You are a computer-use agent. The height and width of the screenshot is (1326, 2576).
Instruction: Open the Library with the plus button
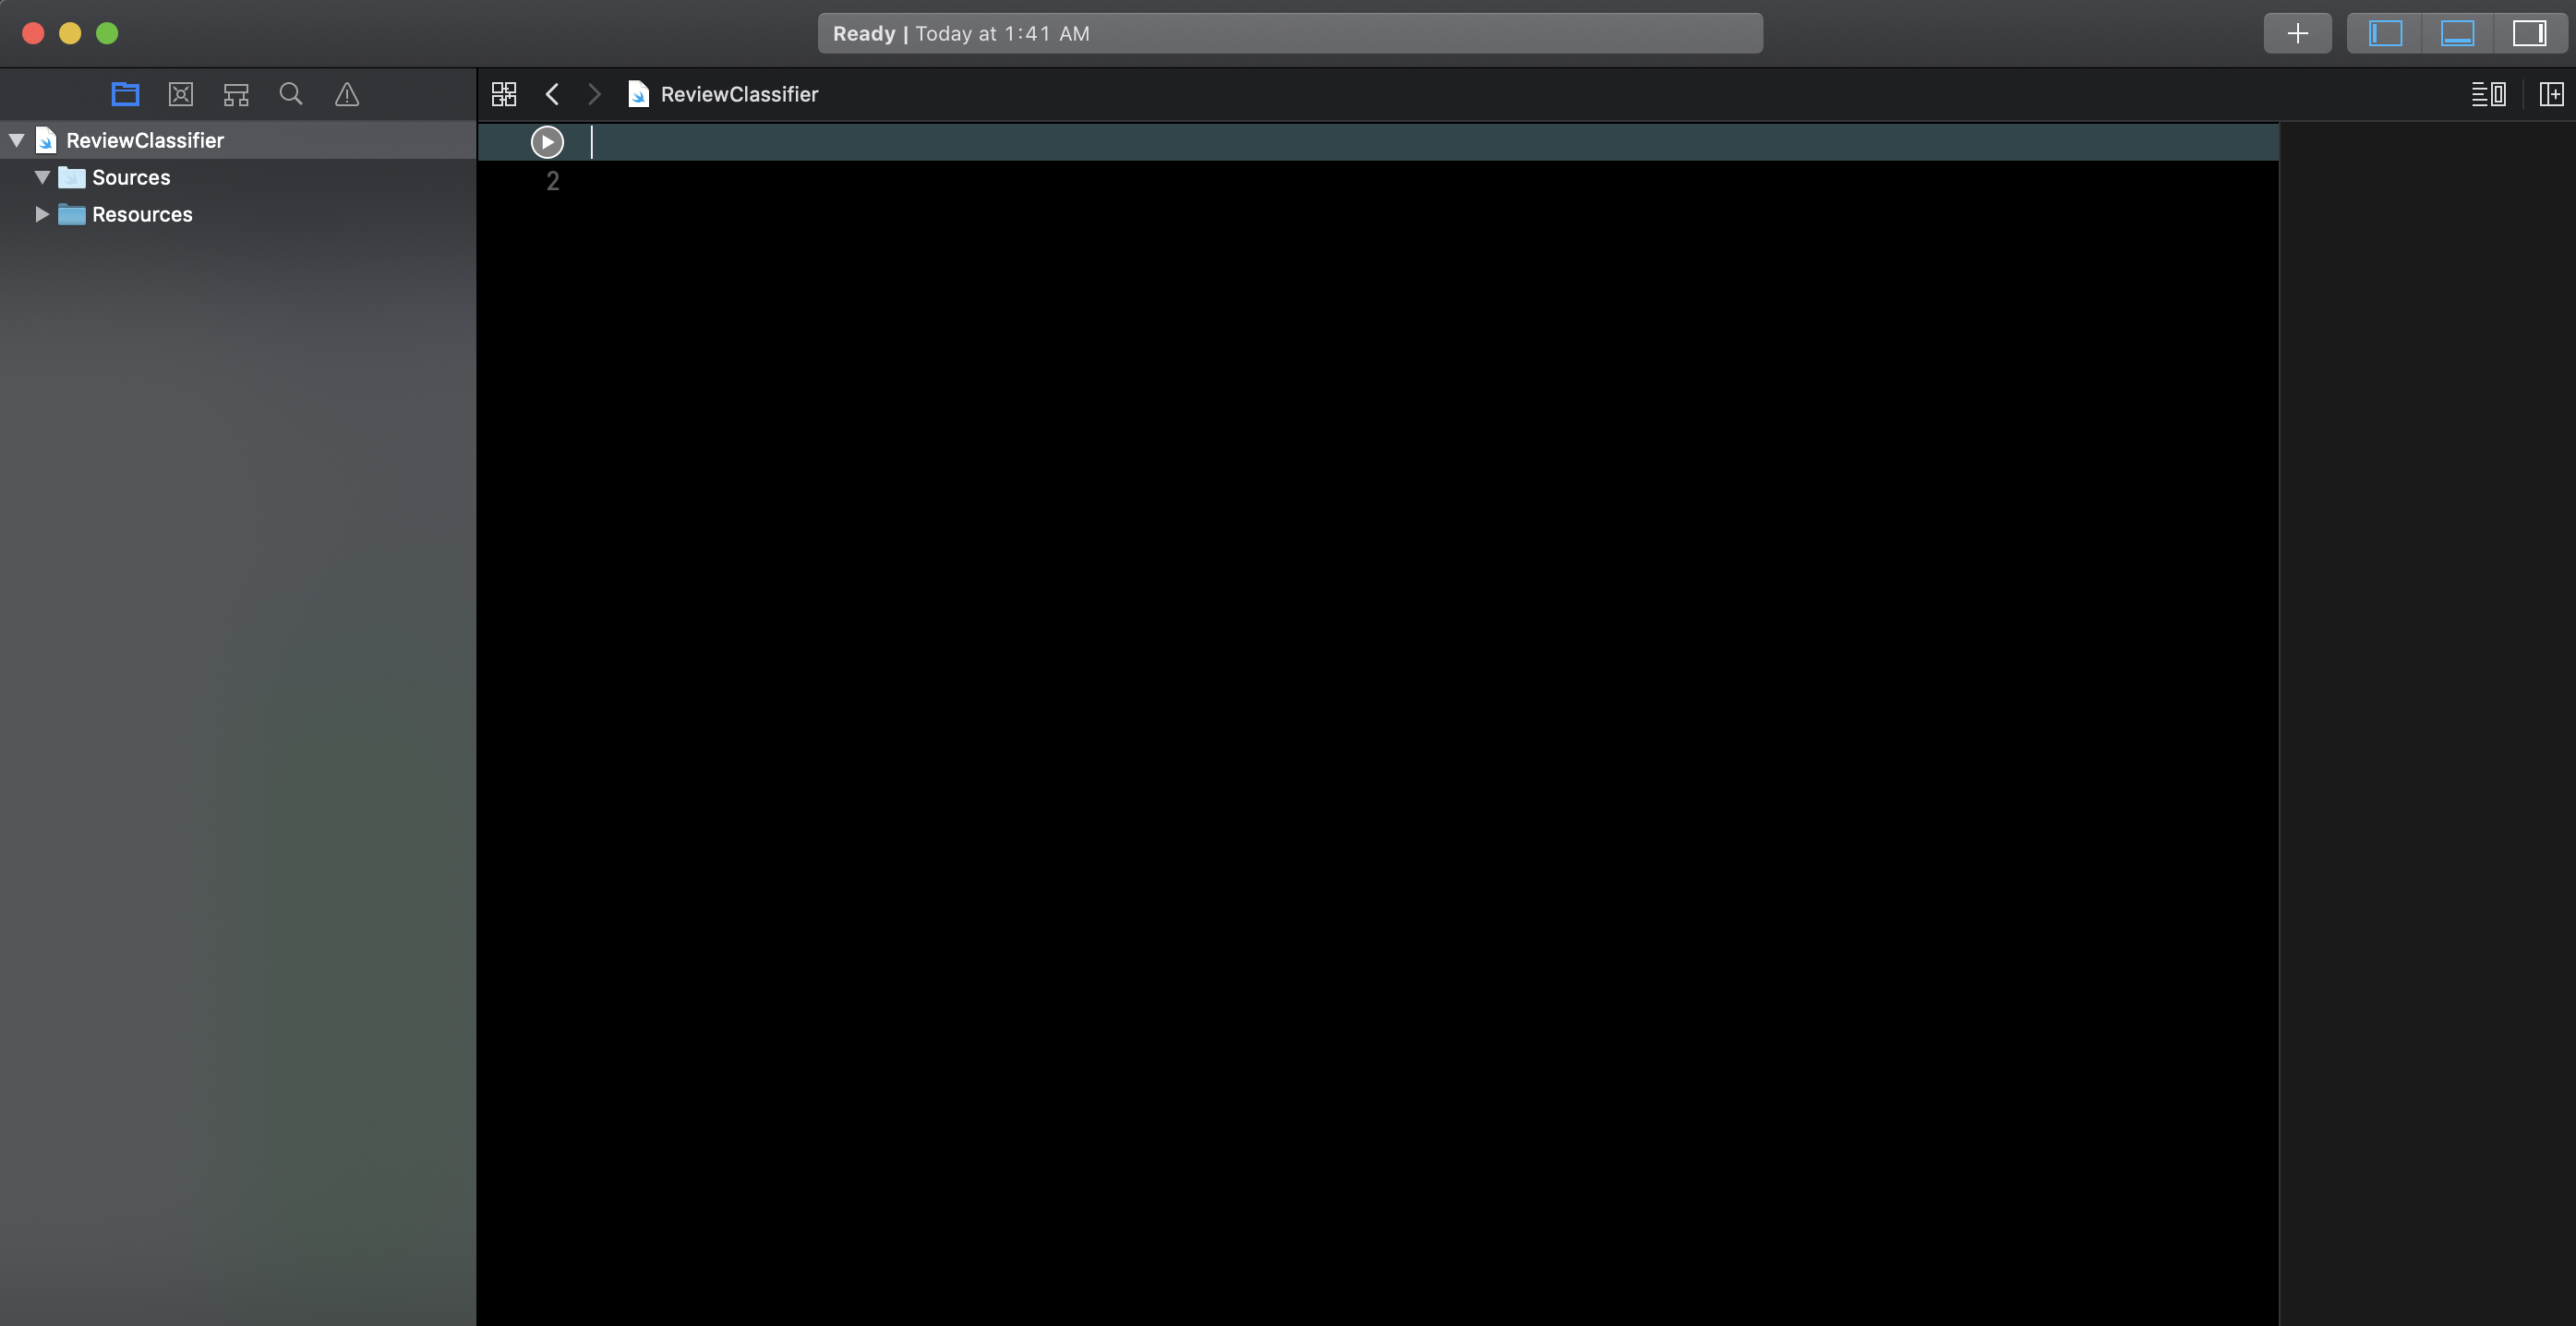pos(2297,33)
